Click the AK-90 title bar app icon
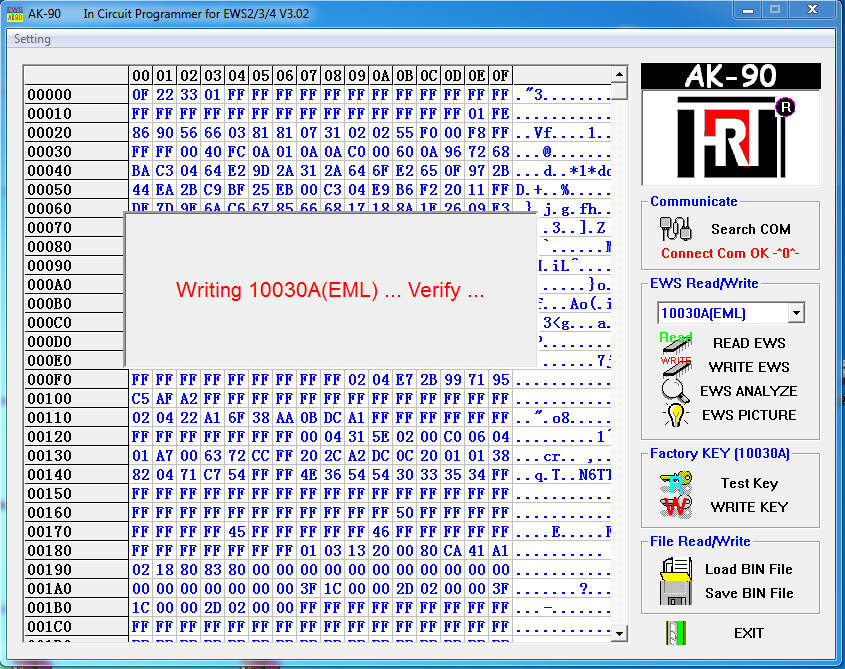The height and width of the screenshot is (669, 845). point(15,13)
